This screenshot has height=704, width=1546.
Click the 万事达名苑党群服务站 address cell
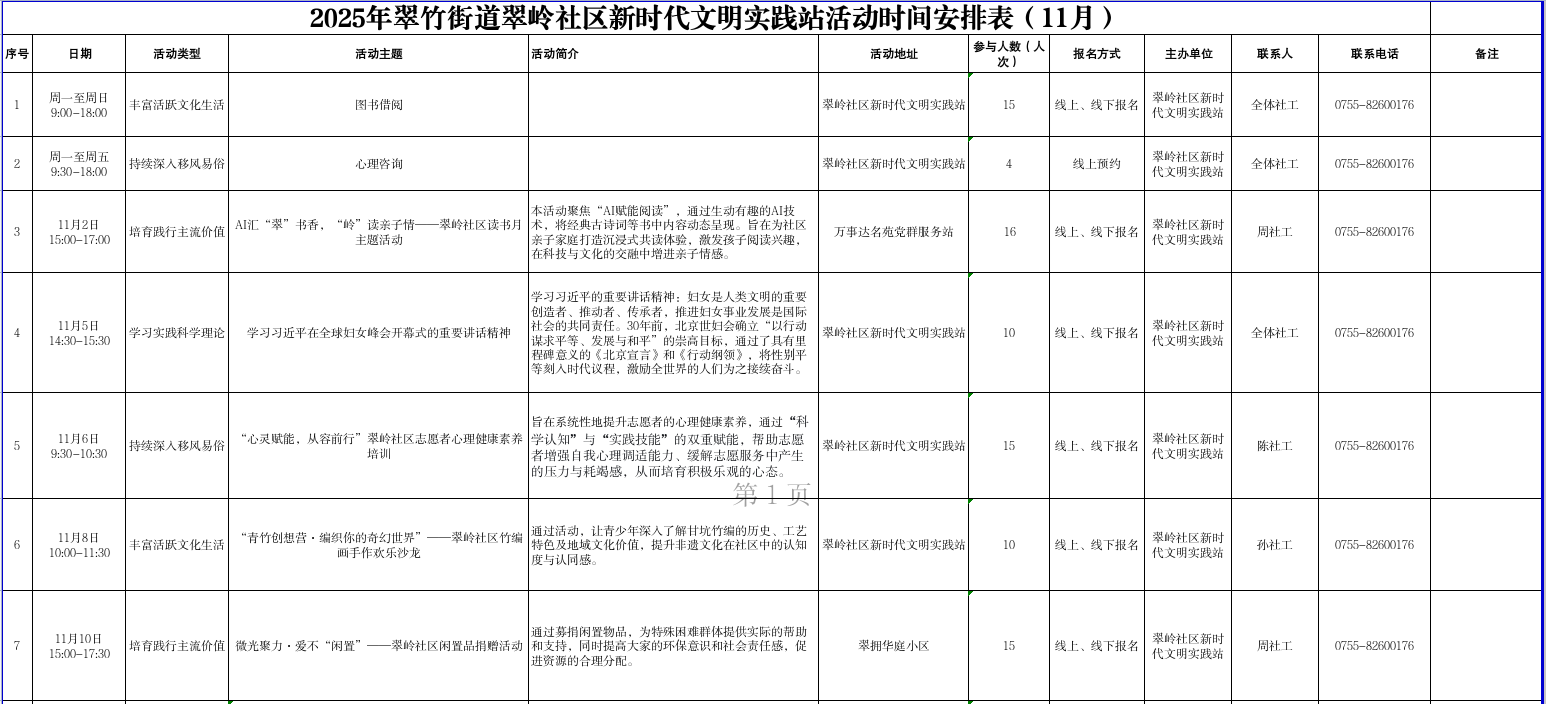(893, 232)
